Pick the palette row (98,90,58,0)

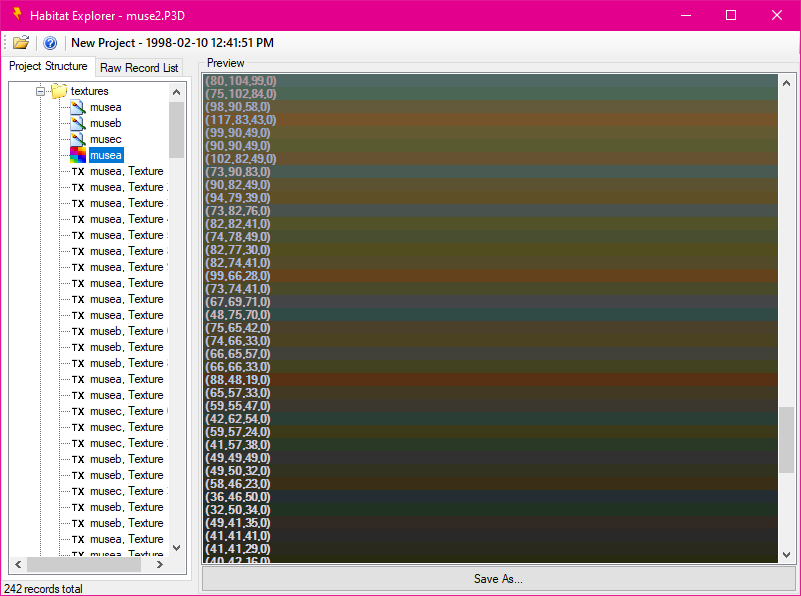pyautogui.click(x=490, y=107)
